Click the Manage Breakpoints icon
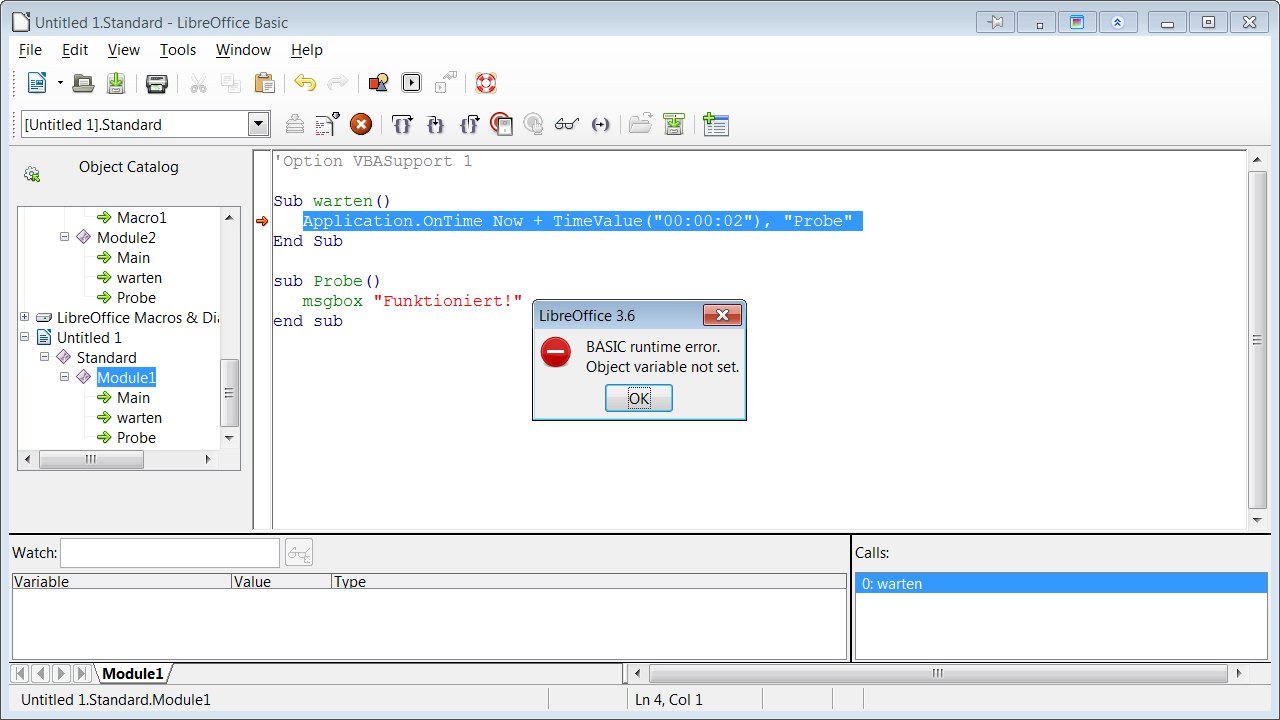The width and height of the screenshot is (1280, 720). click(x=534, y=124)
